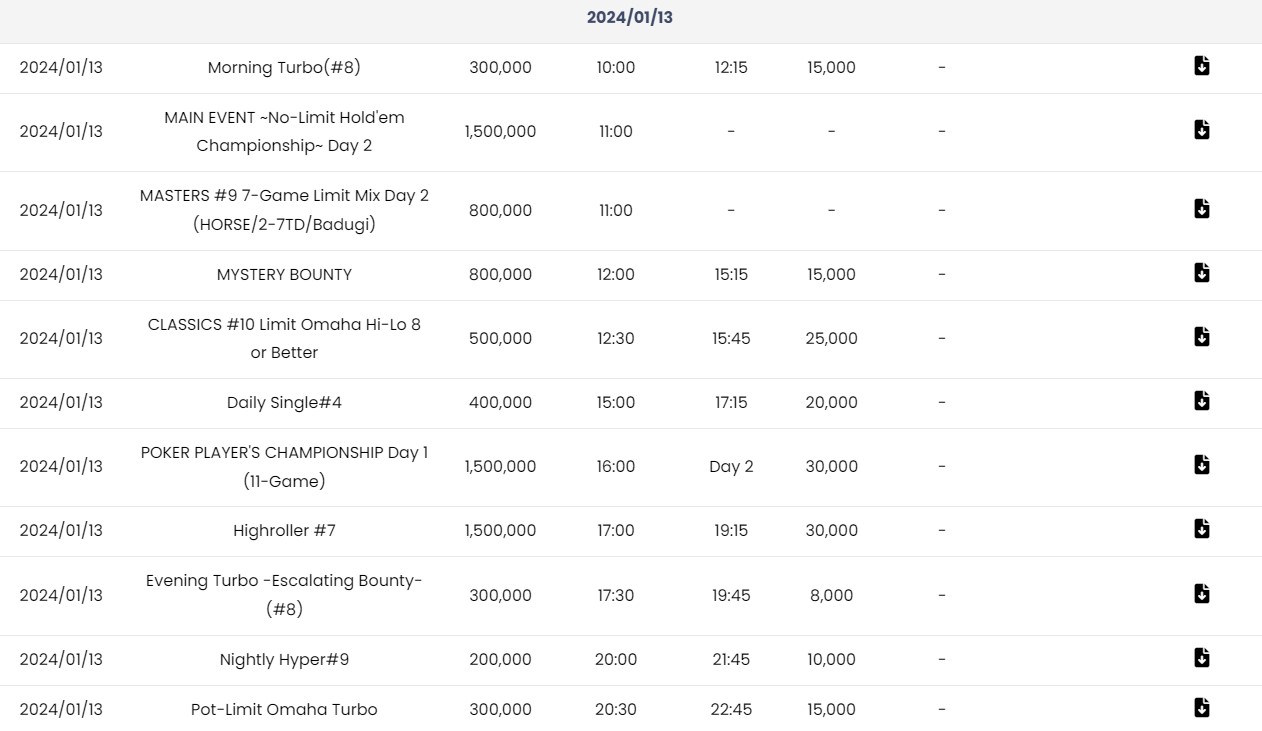Select the 19:15 time cell

point(731,530)
